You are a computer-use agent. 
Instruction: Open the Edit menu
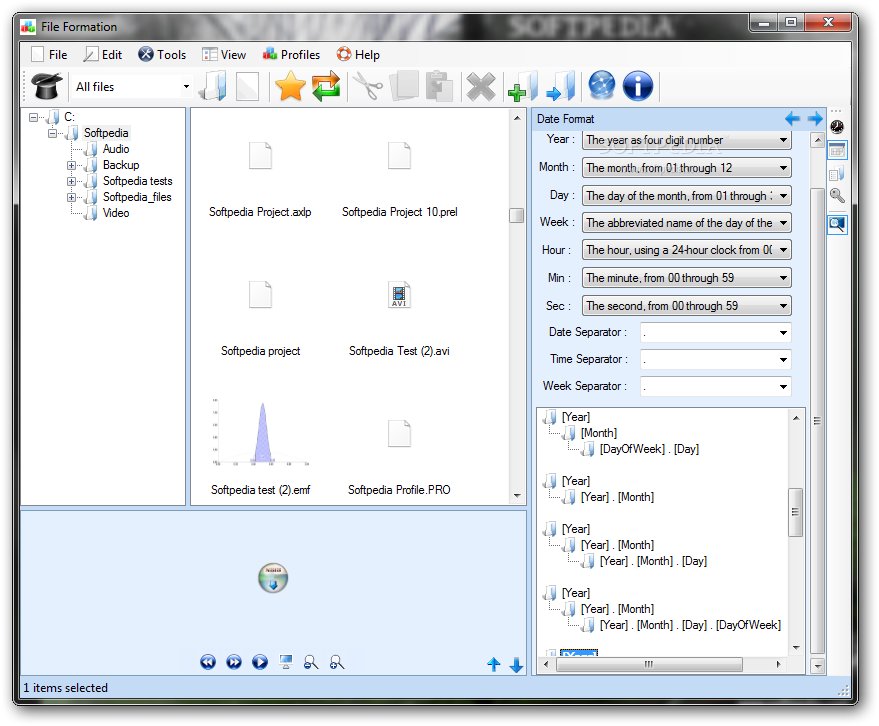coord(103,54)
